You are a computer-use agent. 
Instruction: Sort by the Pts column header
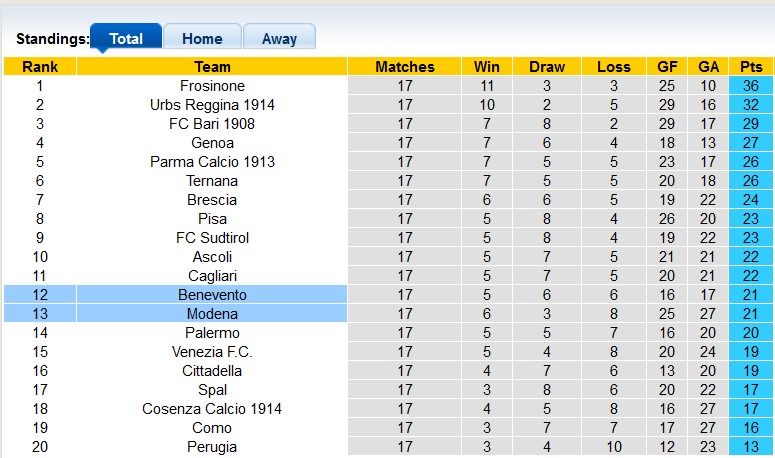point(751,67)
